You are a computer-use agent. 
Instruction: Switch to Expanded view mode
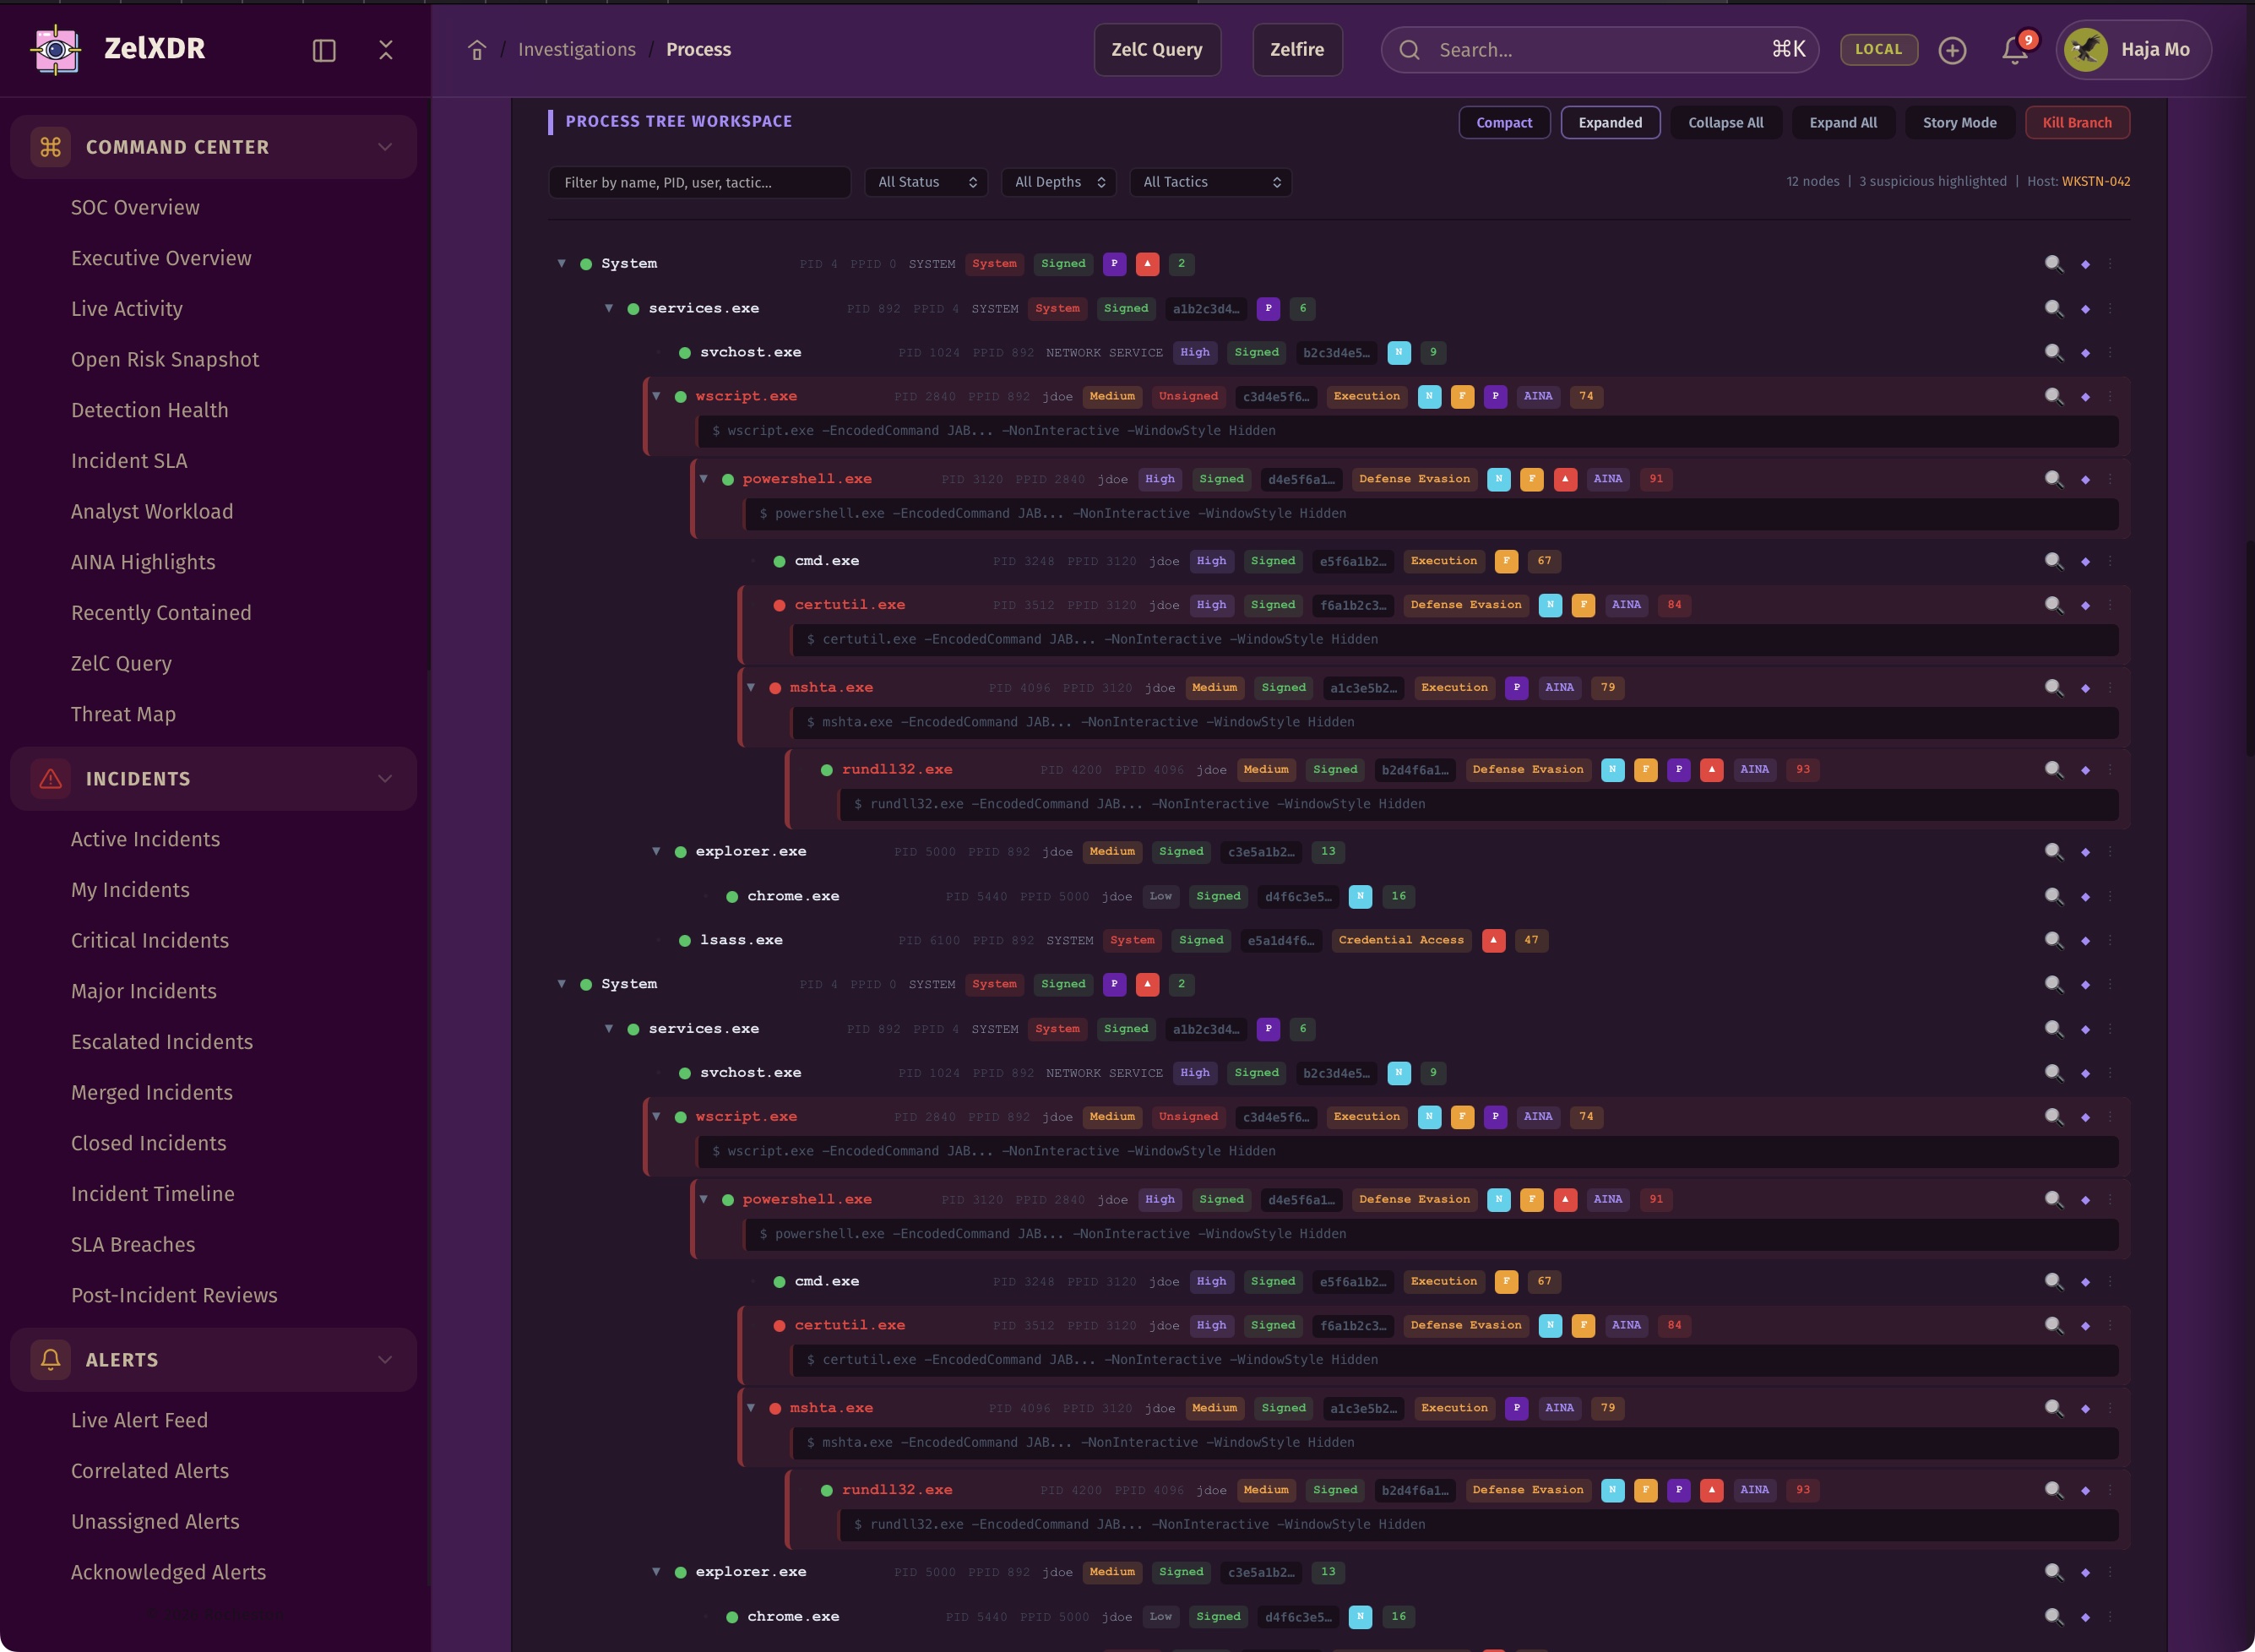1609,123
